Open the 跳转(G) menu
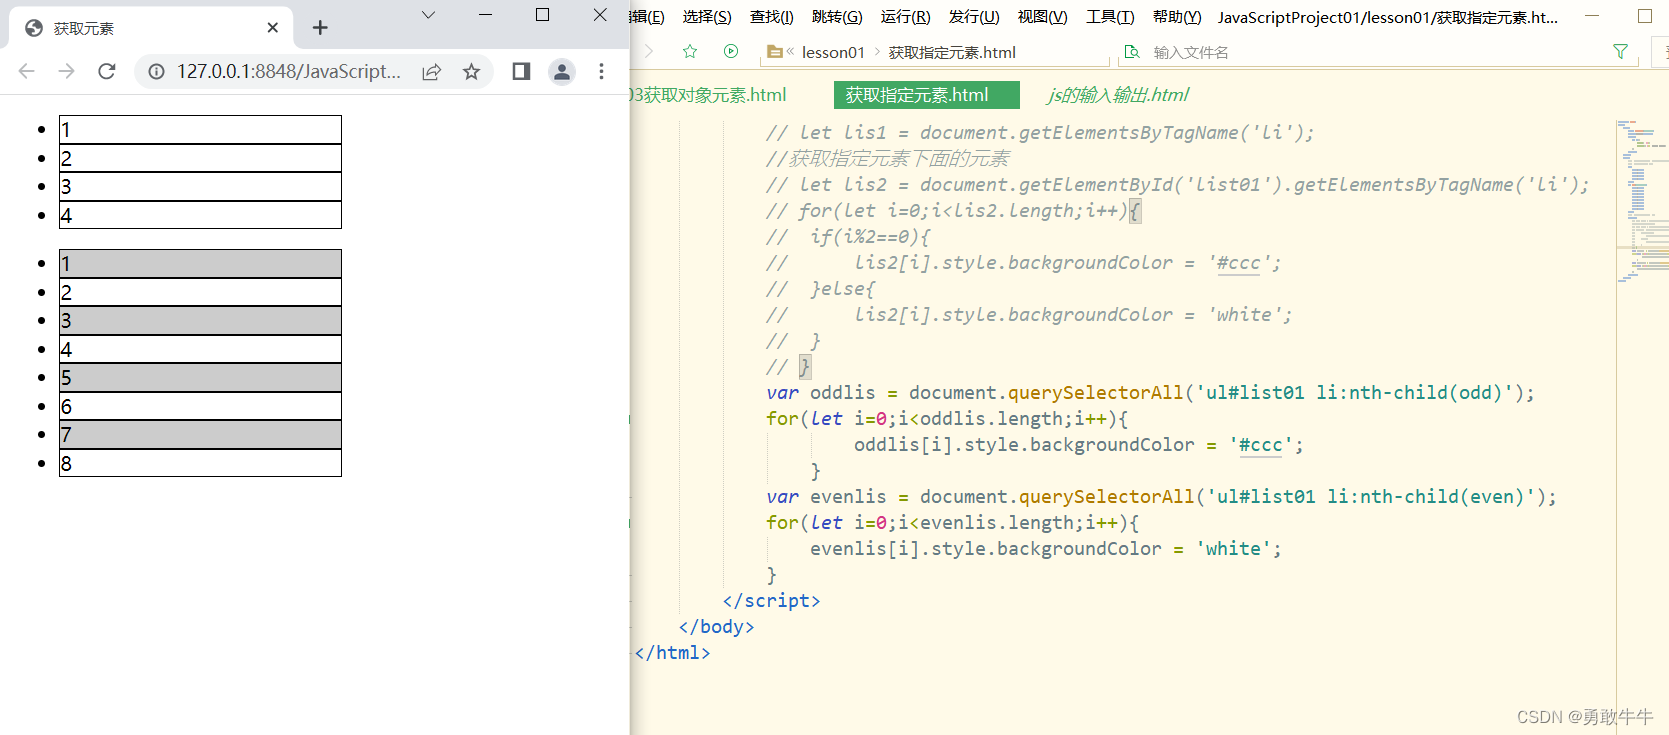Viewport: 1669px width, 735px height. (x=837, y=17)
